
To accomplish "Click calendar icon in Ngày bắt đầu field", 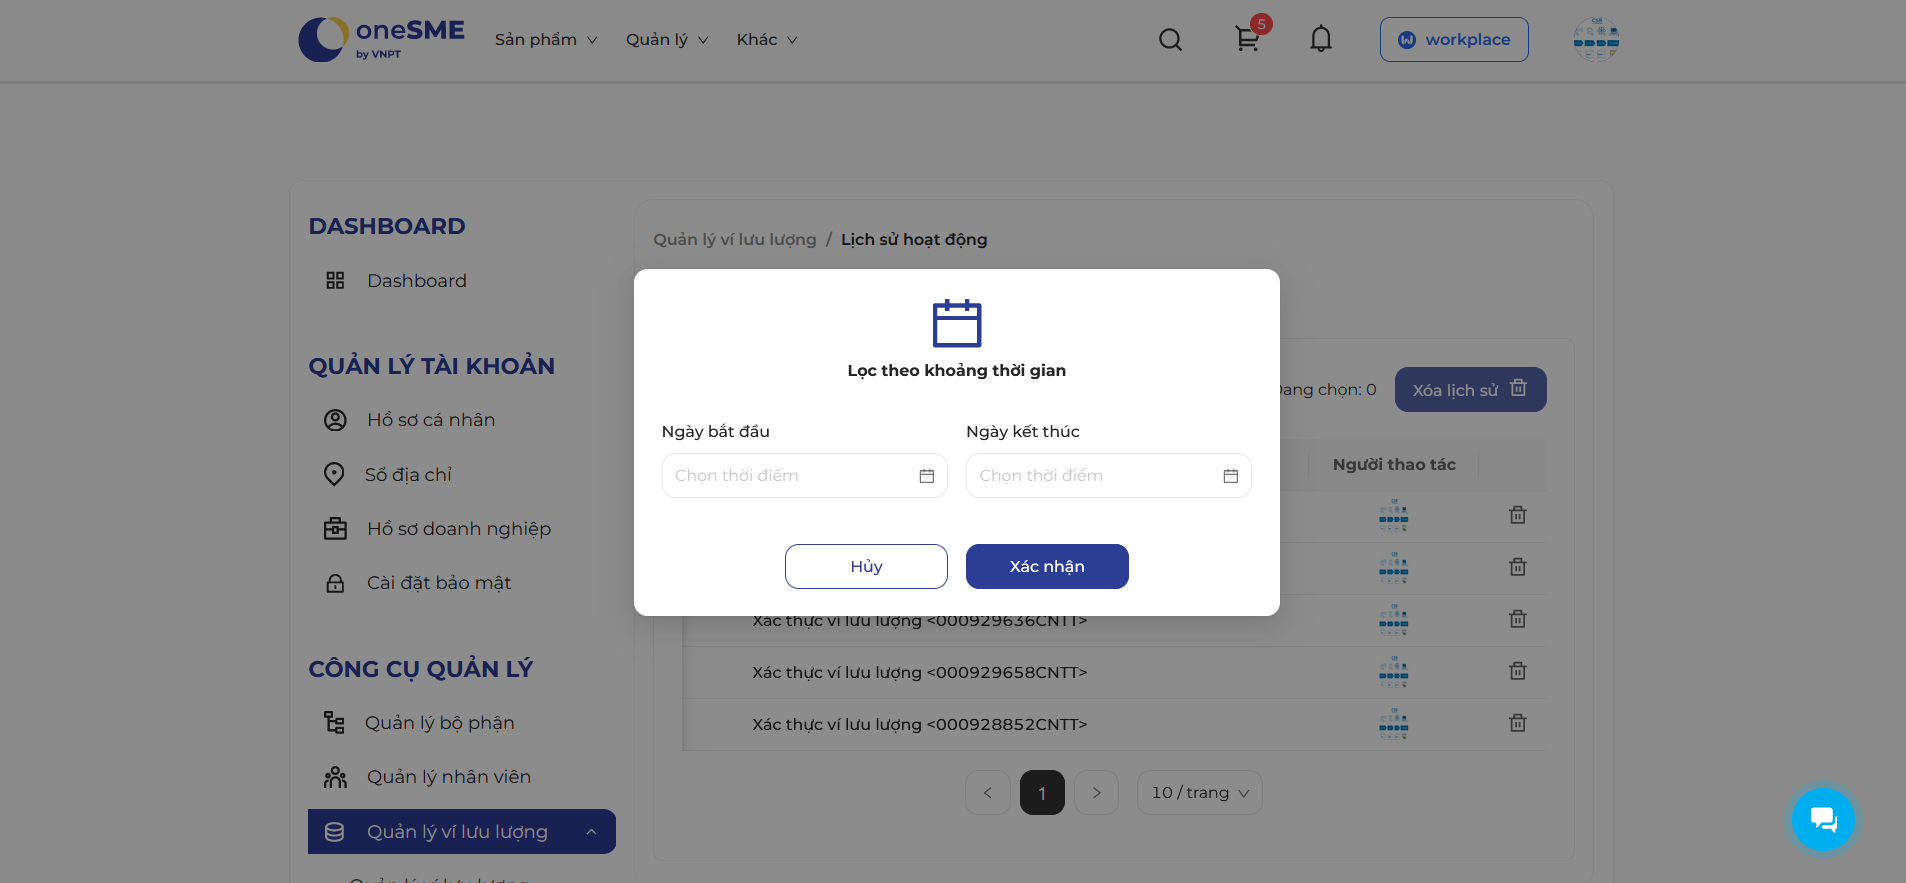I will (x=927, y=476).
